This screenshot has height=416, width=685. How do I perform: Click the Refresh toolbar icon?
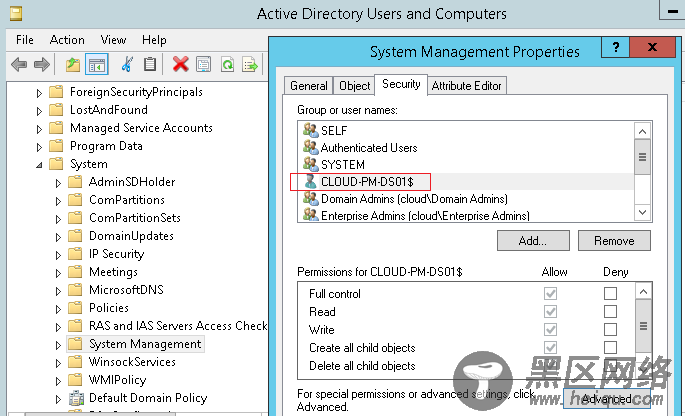pos(227,65)
